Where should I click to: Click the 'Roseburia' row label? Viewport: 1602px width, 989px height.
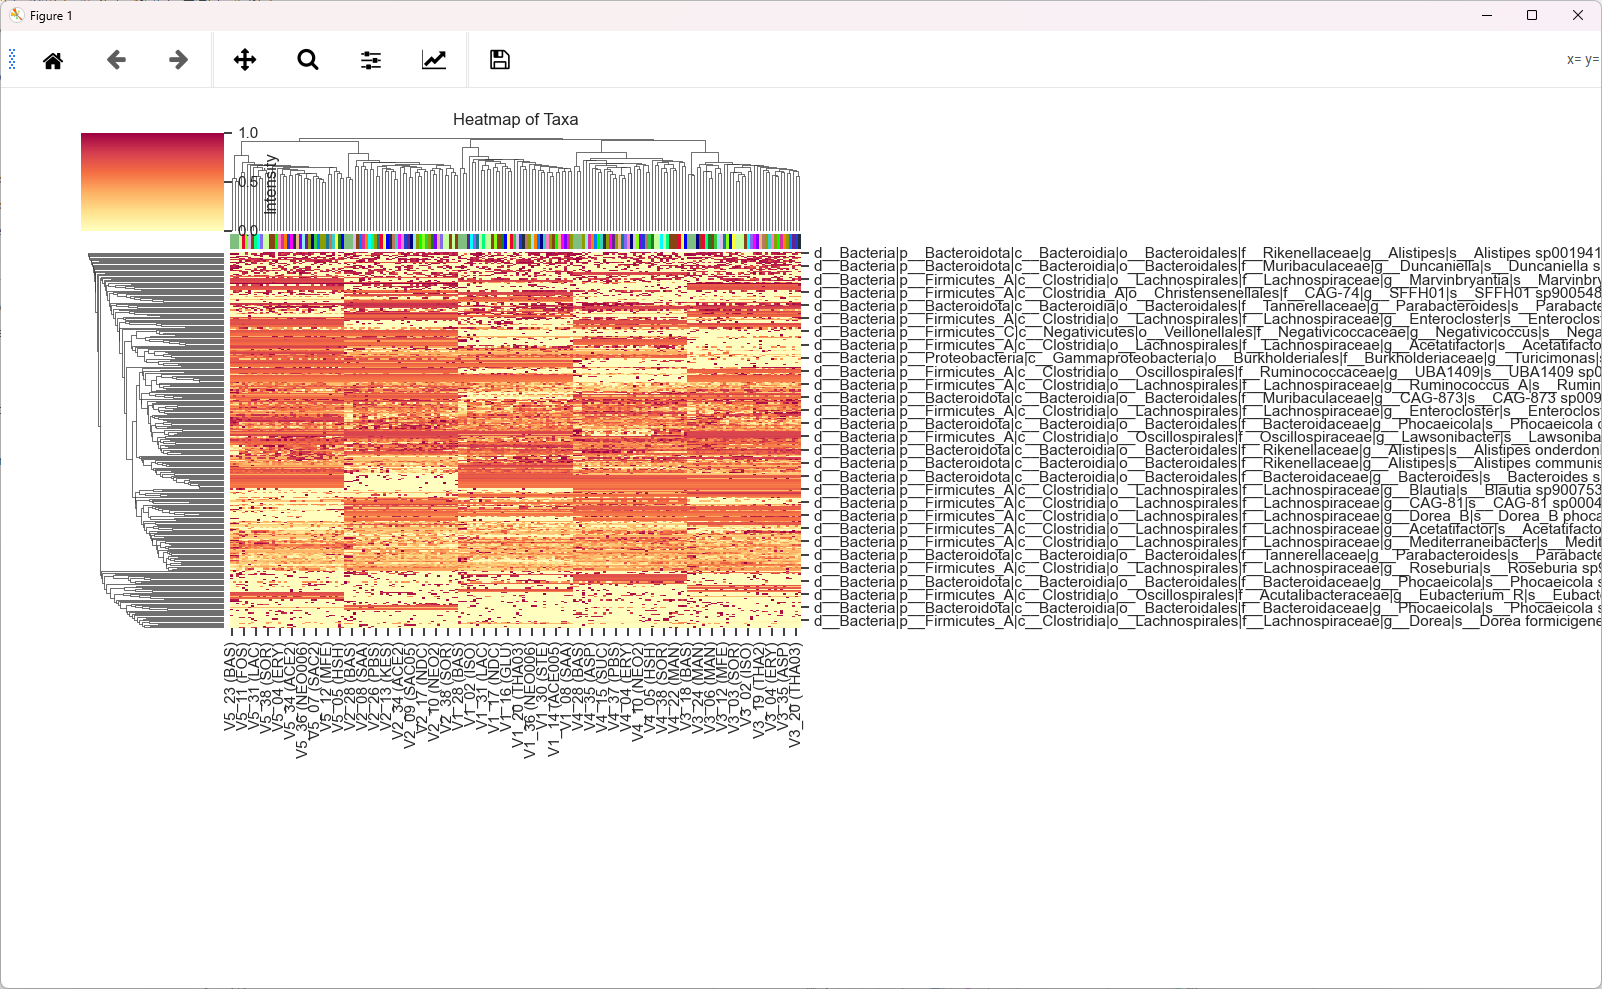tap(1207, 568)
